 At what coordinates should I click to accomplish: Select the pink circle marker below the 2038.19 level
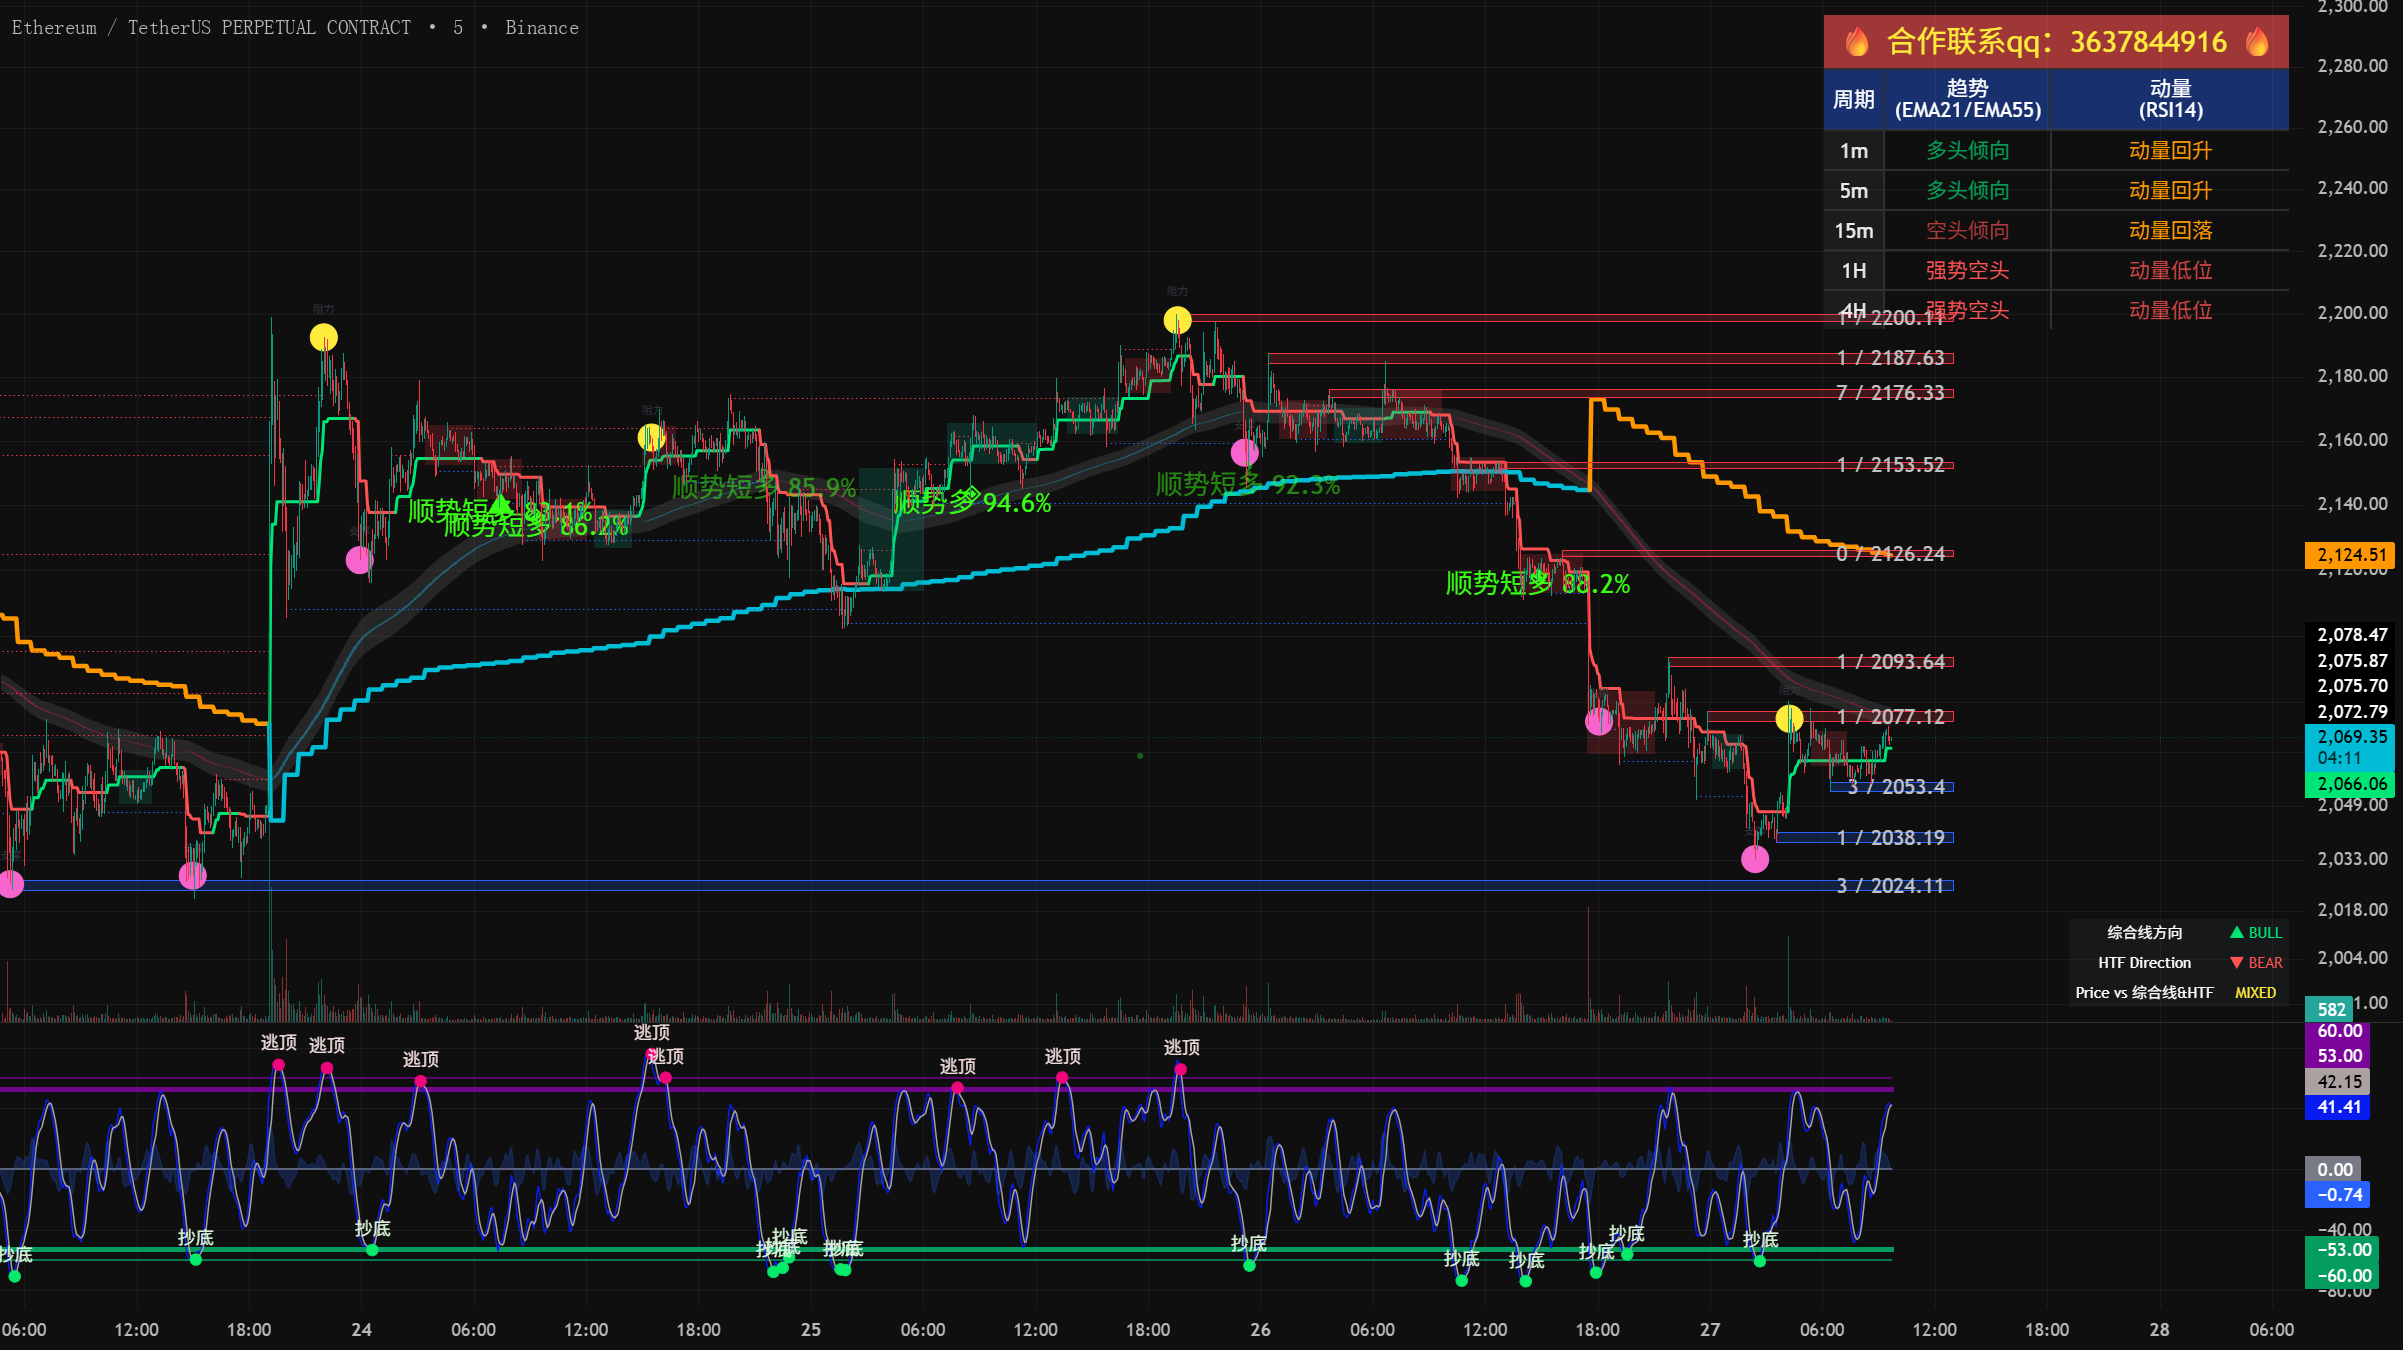point(1755,858)
